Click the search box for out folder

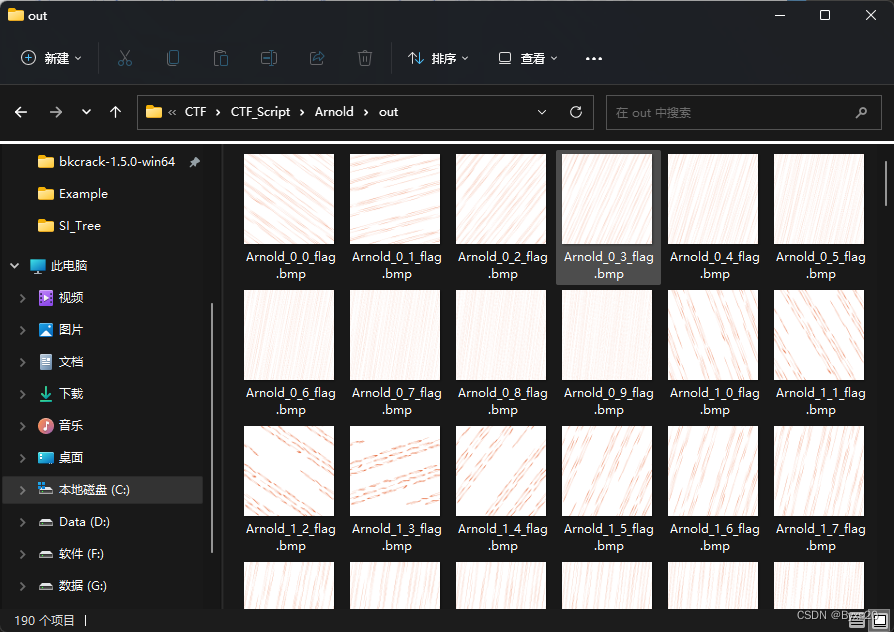743,112
